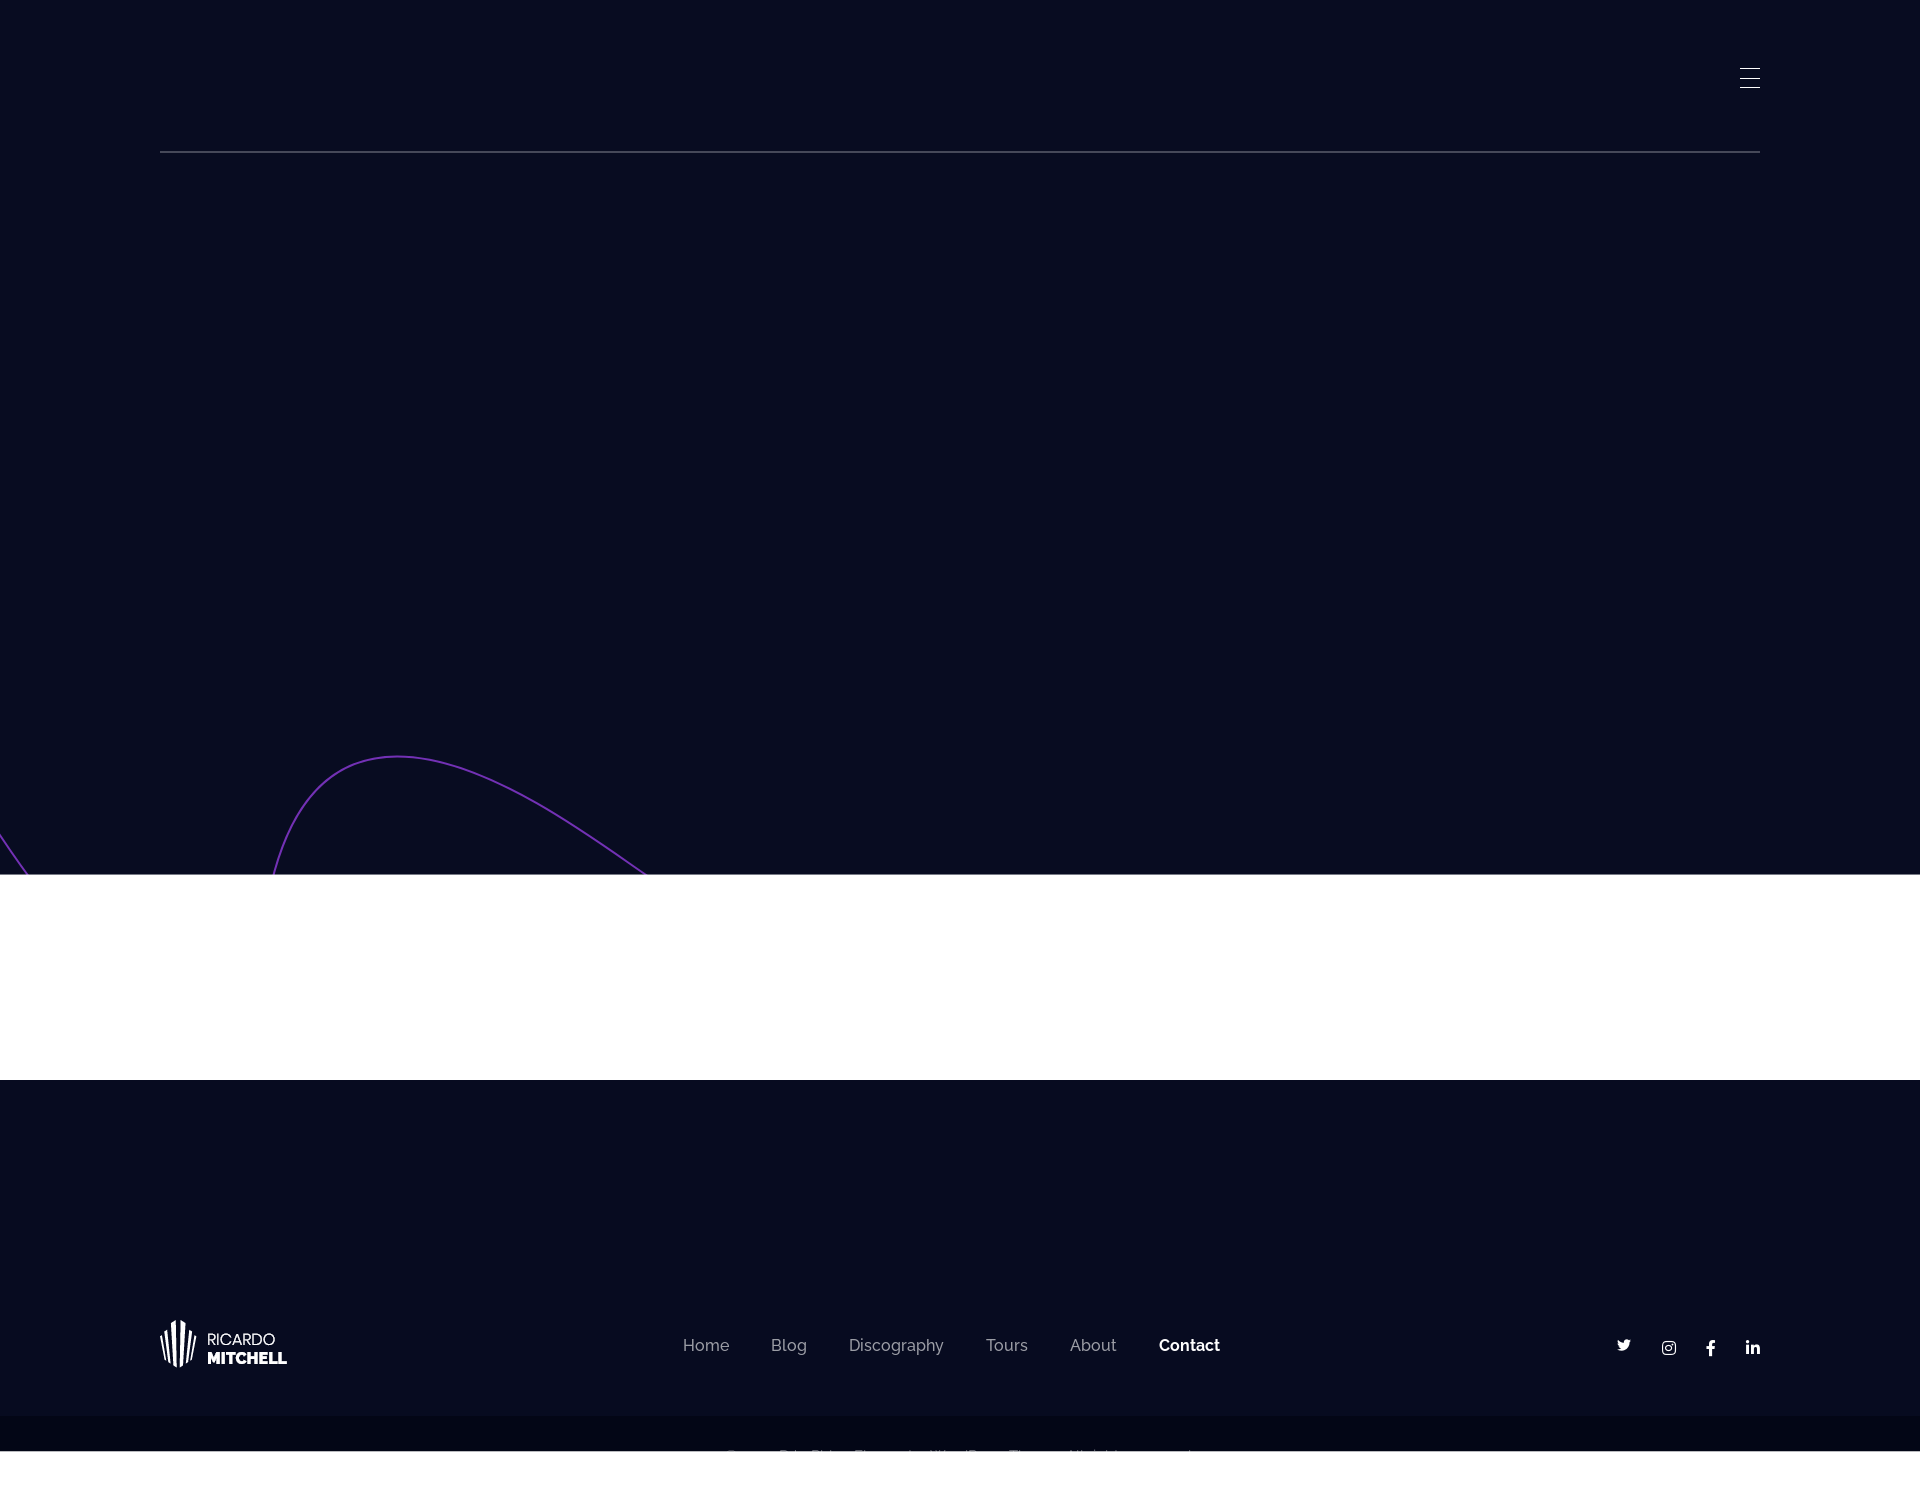
Task: Select the highlighted Contact link
Action: click(x=1188, y=1345)
